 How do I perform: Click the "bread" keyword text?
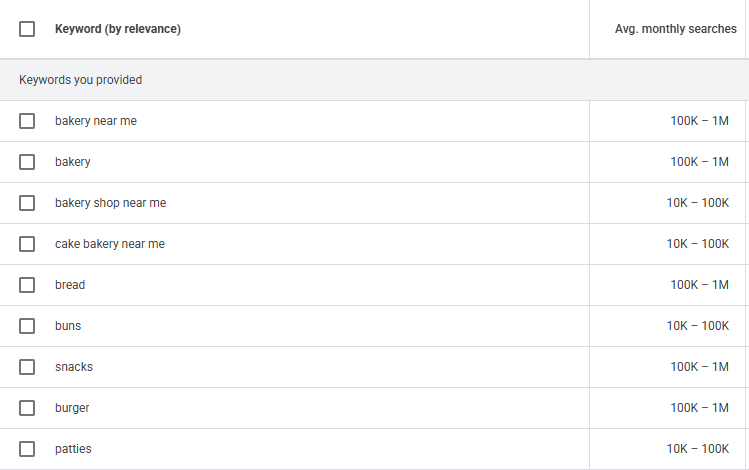[x=70, y=285]
